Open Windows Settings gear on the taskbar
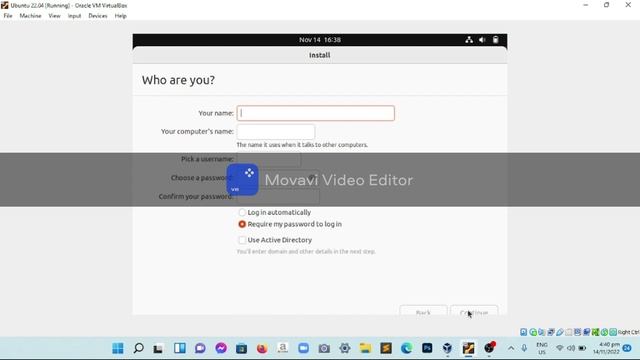The height and width of the screenshot is (360, 640). pos(345,348)
